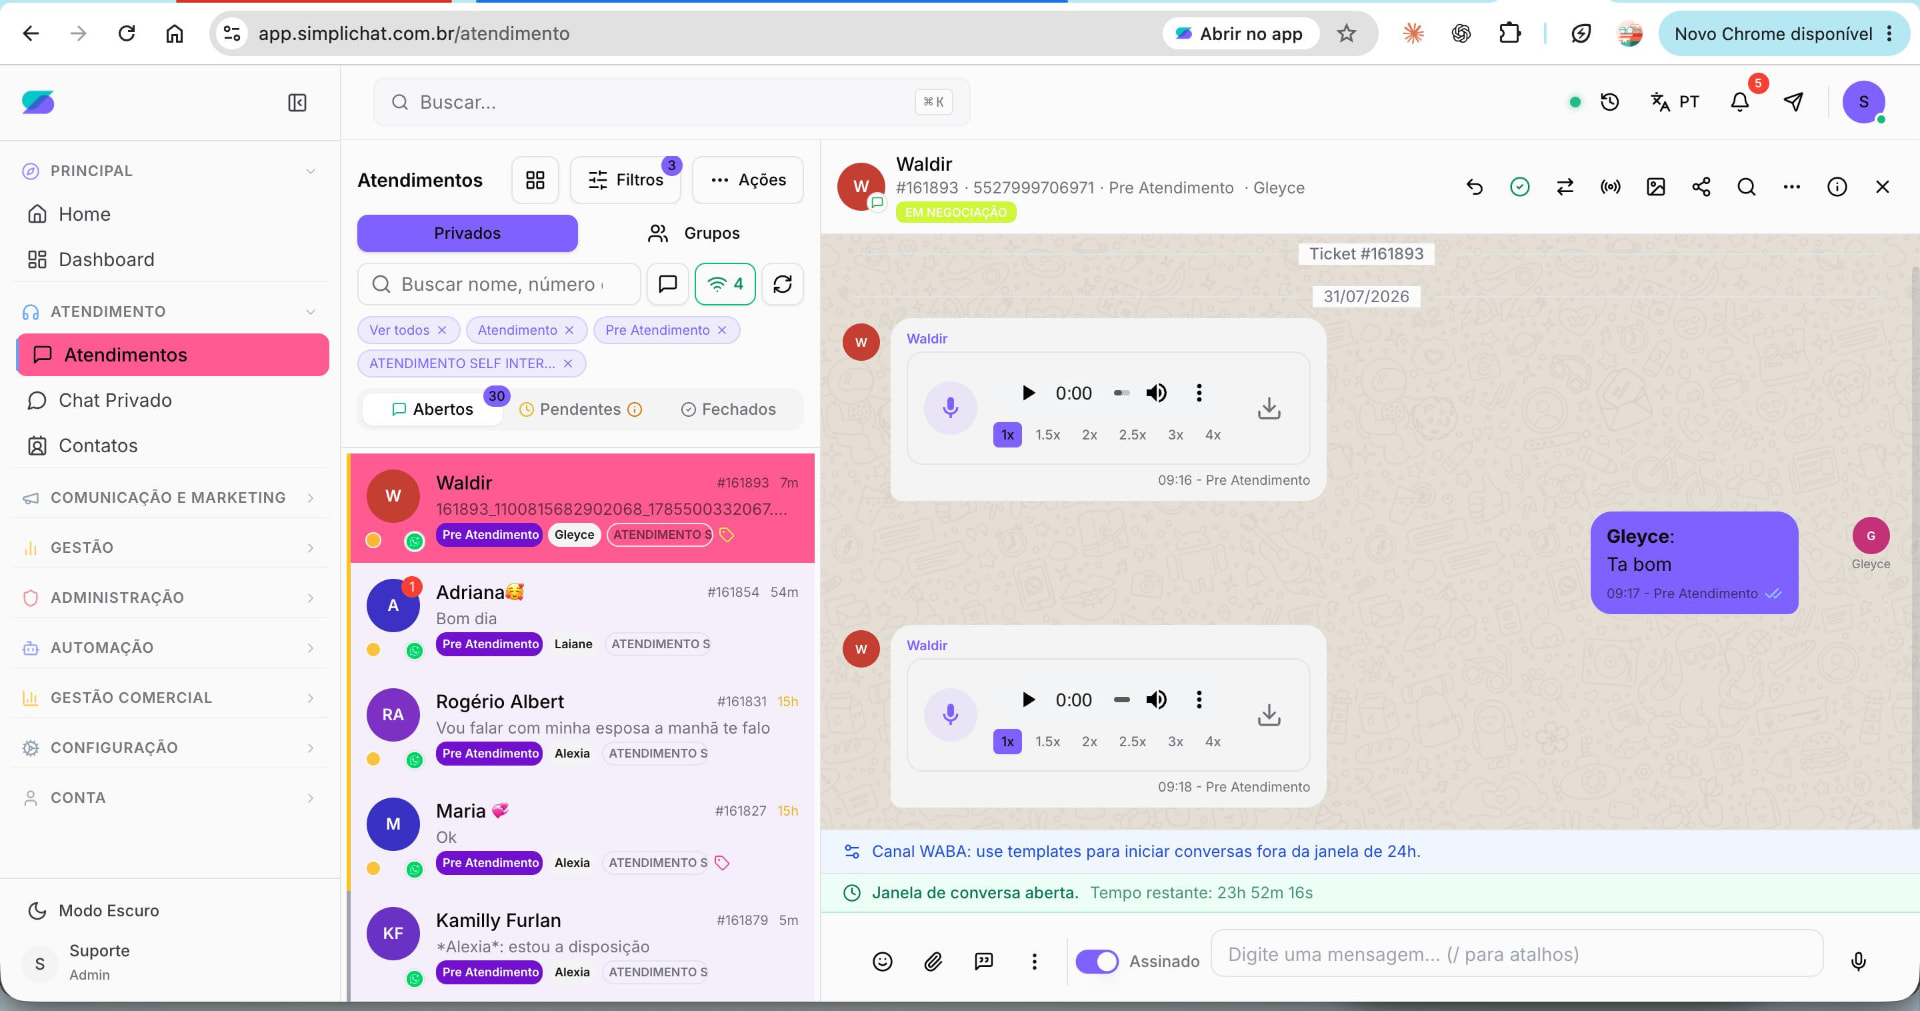
Task: Open the Fechados tab
Action: tap(728, 409)
